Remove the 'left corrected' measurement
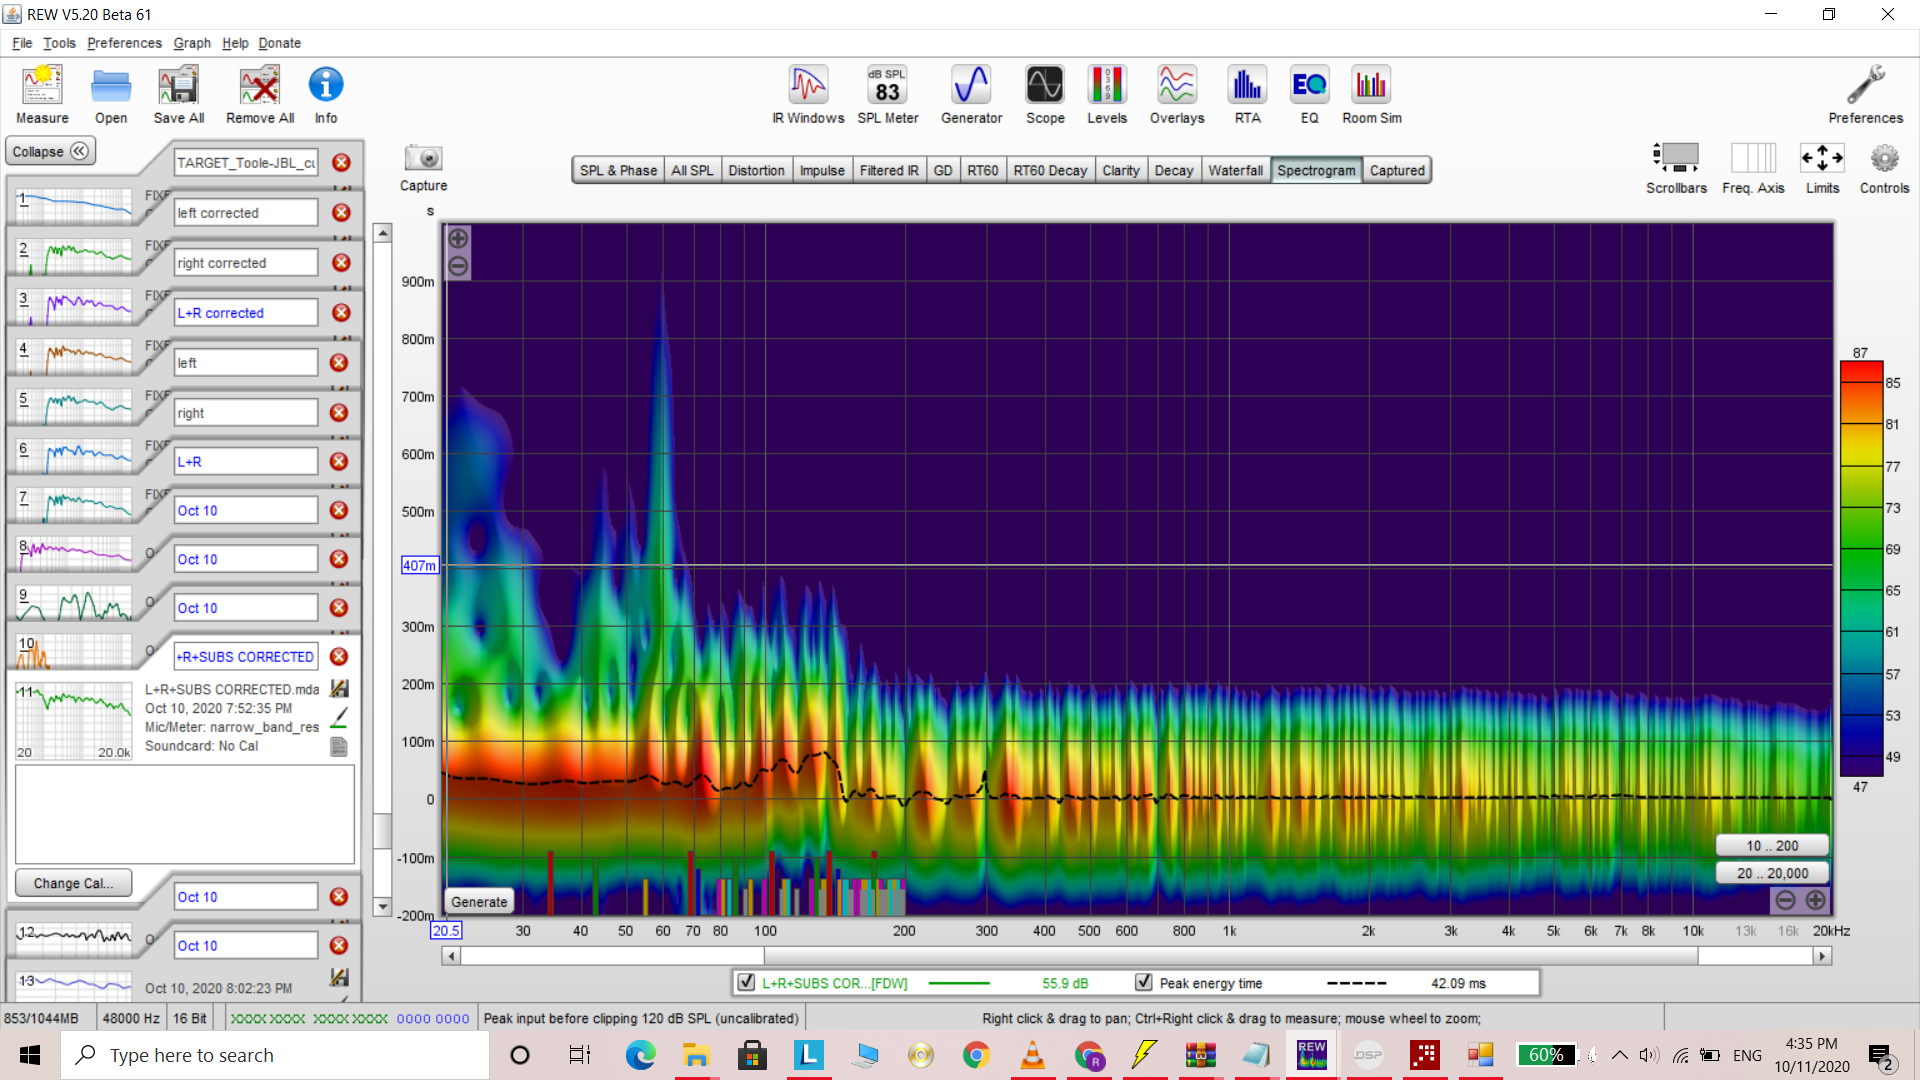Viewport: 1920px width, 1080px height. (341, 213)
